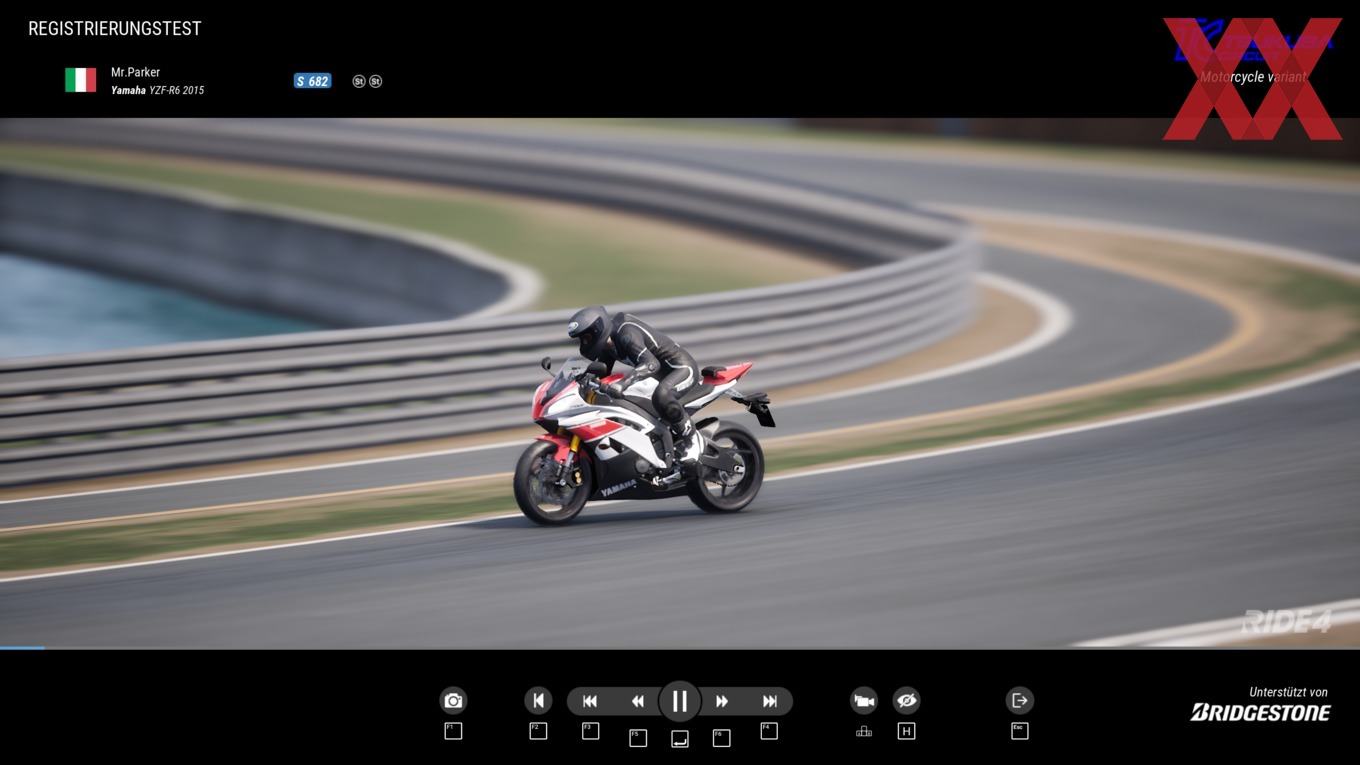Rewind the replay
The height and width of the screenshot is (765, 1360).
(637, 701)
